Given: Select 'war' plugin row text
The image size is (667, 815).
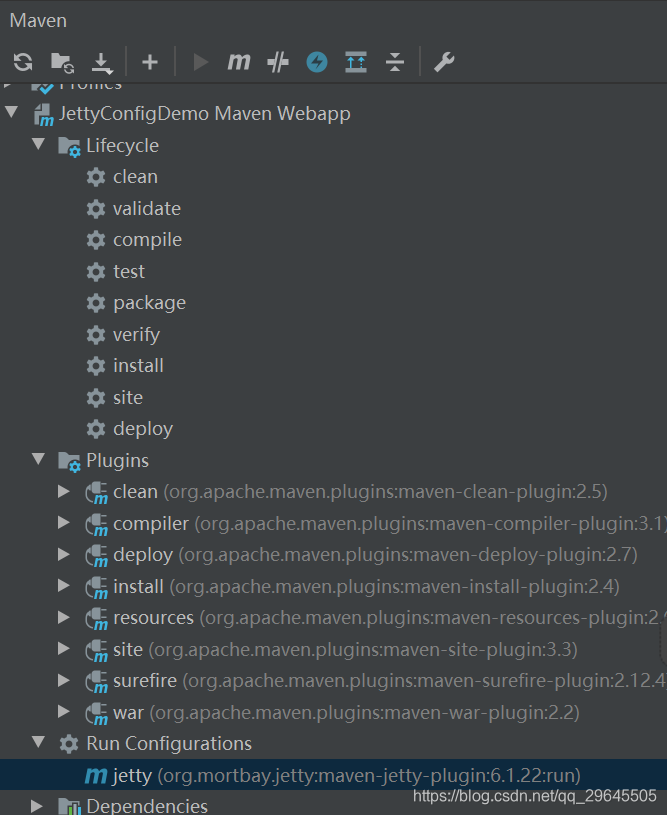Looking at the screenshot, I should coord(128,712).
